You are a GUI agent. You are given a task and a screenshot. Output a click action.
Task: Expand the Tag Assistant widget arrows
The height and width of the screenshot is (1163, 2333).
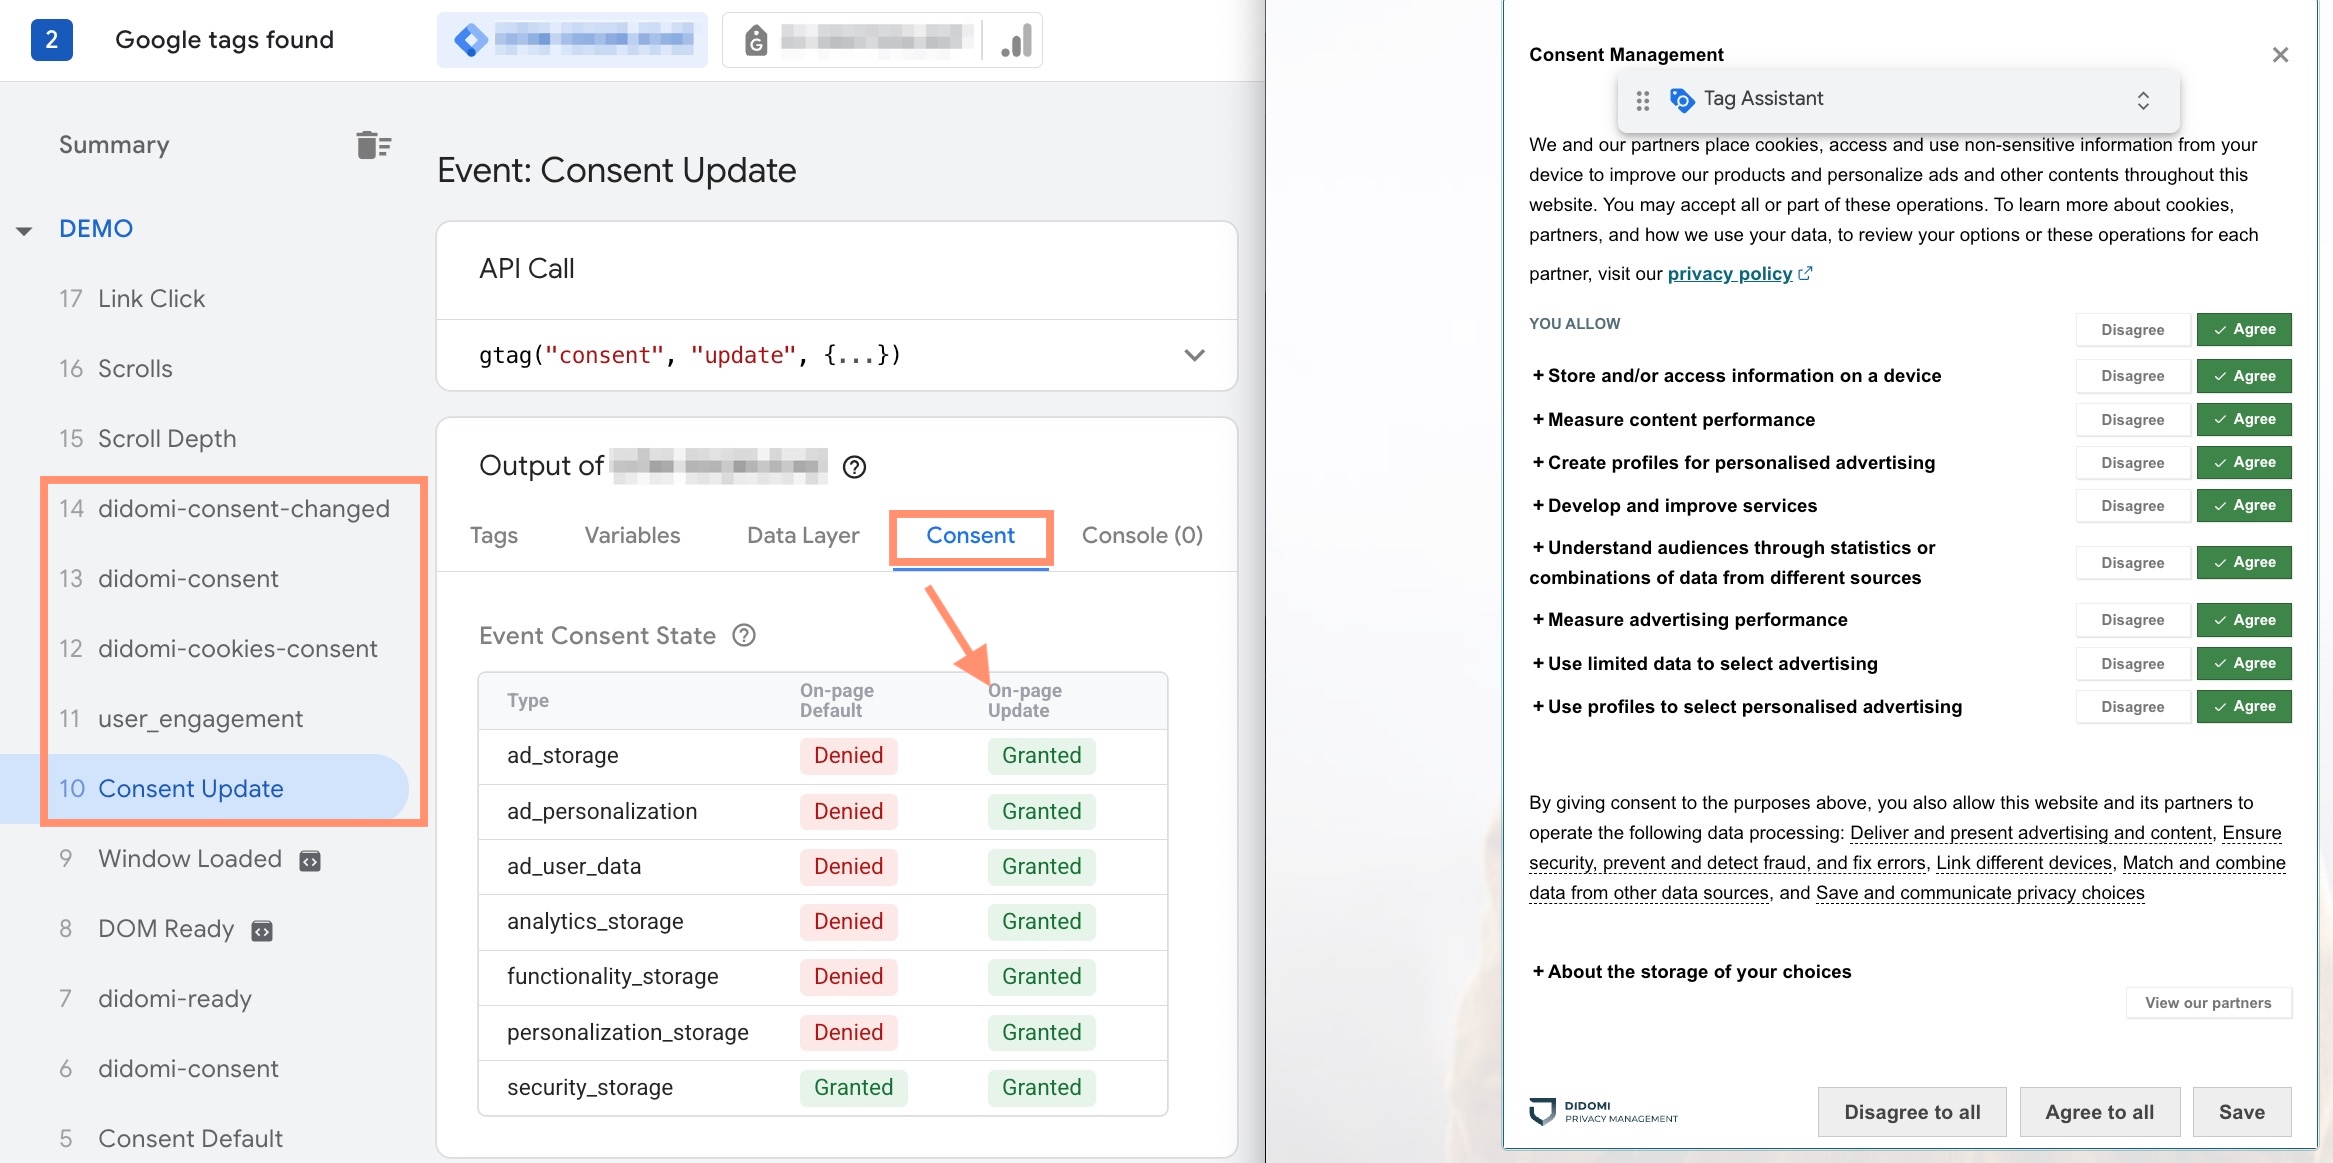(x=2143, y=100)
